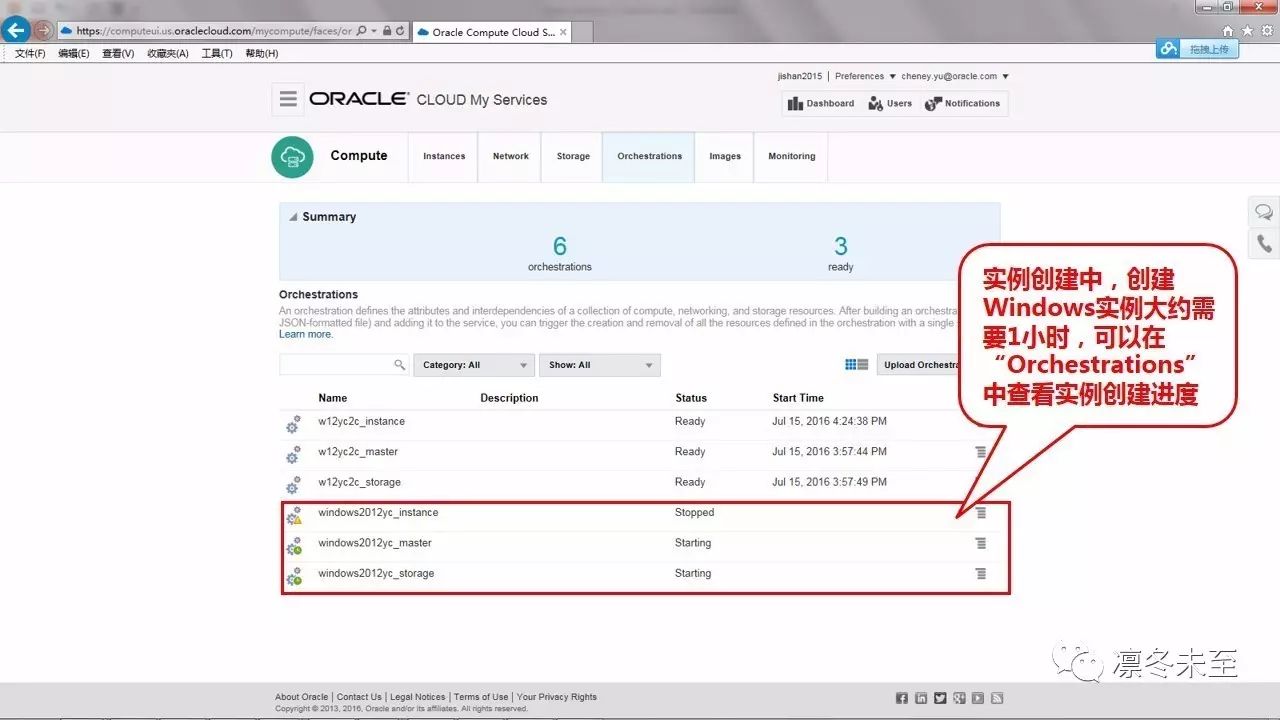Switch to the Monitoring tab
This screenshot has height=720, width=1280.
(792, 157)
